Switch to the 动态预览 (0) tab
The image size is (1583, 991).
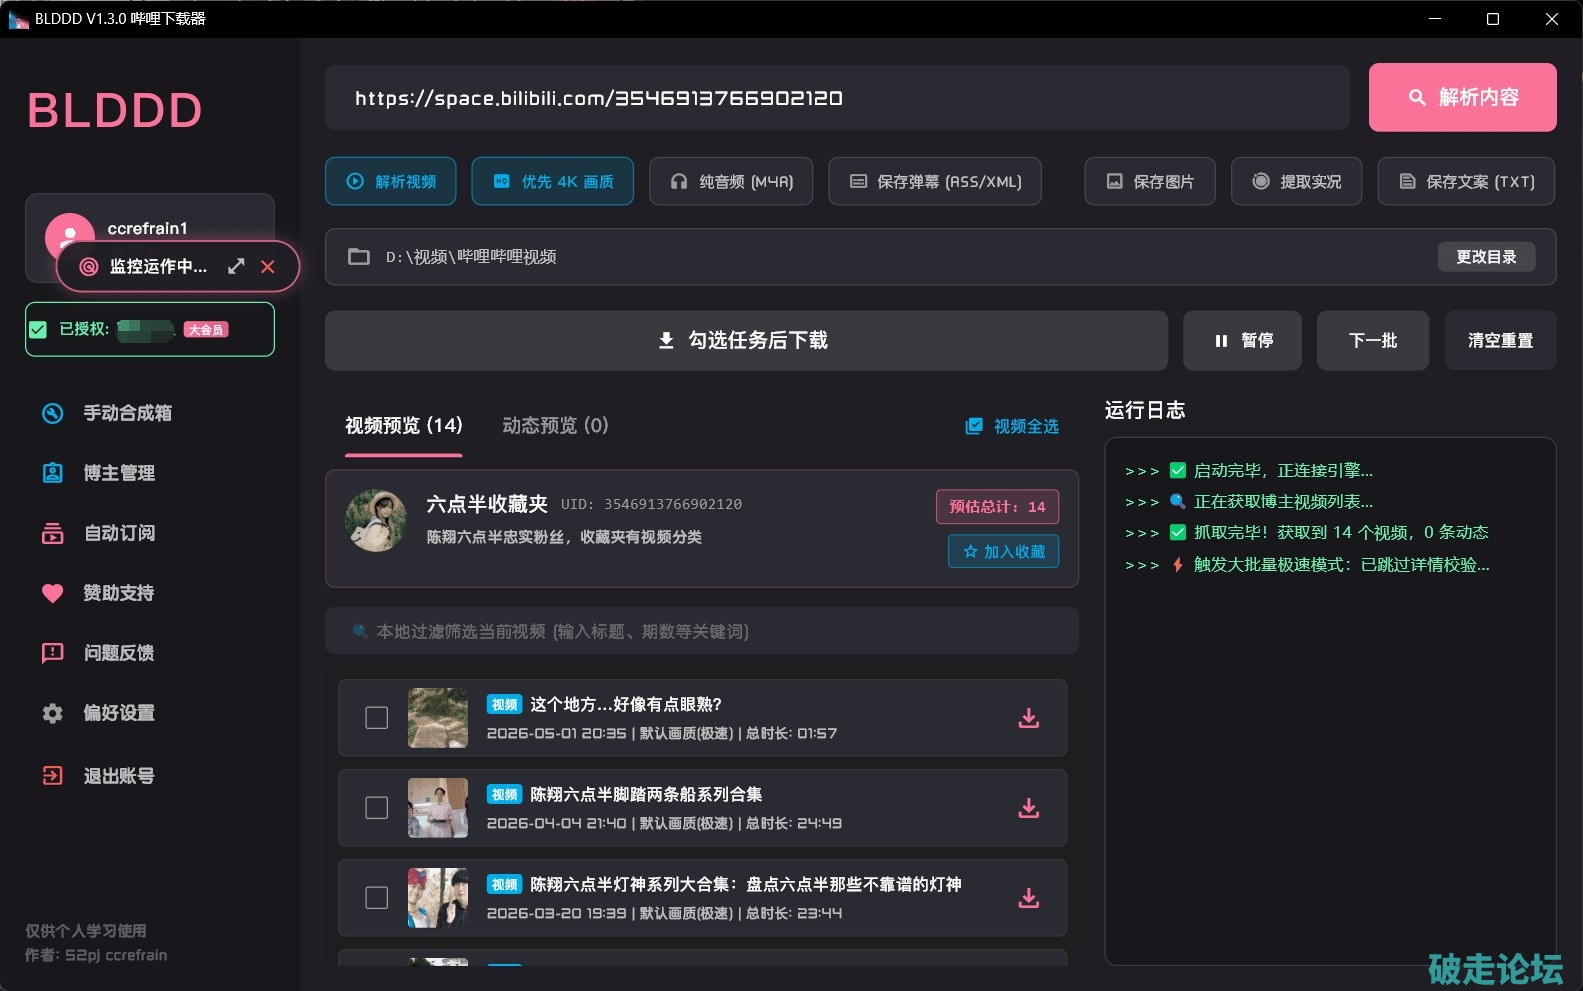(x=555, y=426)
